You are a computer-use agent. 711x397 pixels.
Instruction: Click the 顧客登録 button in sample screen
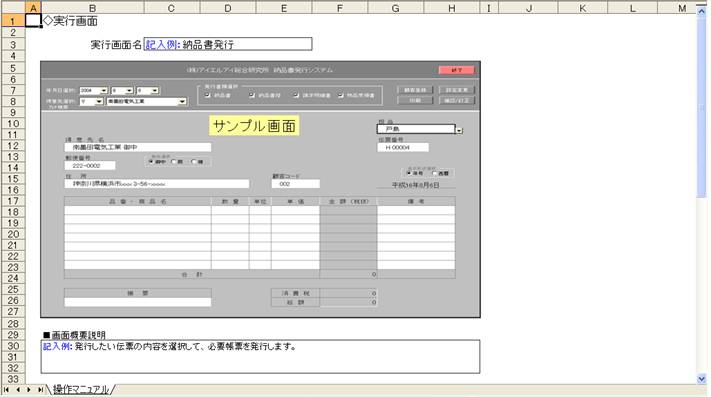pos(415,90)
